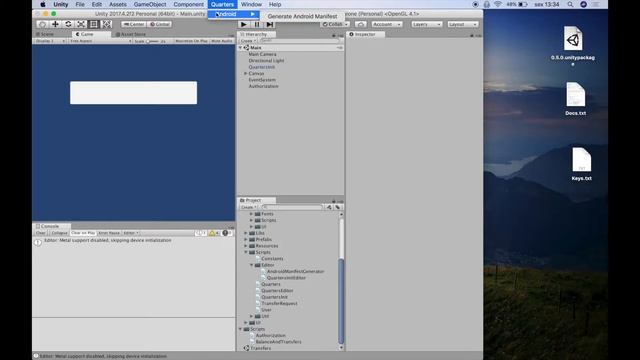Expand the Resources folder in Project
This screenshot has width=640, height=360.
(246, 246)
